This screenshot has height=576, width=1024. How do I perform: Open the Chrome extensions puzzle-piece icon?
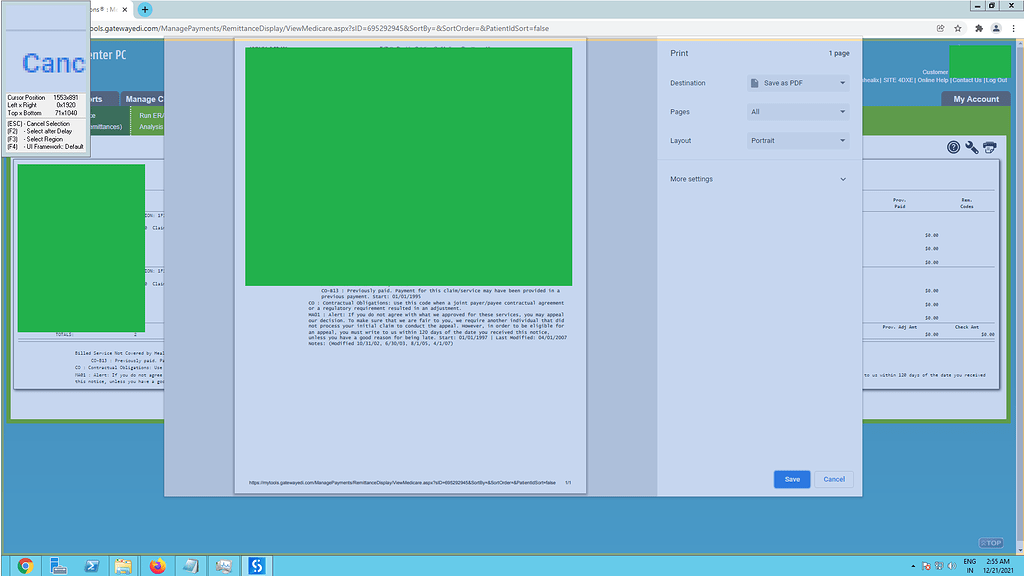[x=978, y=28]
